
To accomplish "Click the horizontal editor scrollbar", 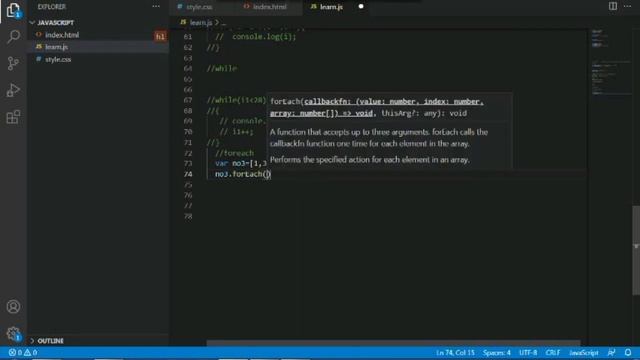I will [x=393, y=342].
